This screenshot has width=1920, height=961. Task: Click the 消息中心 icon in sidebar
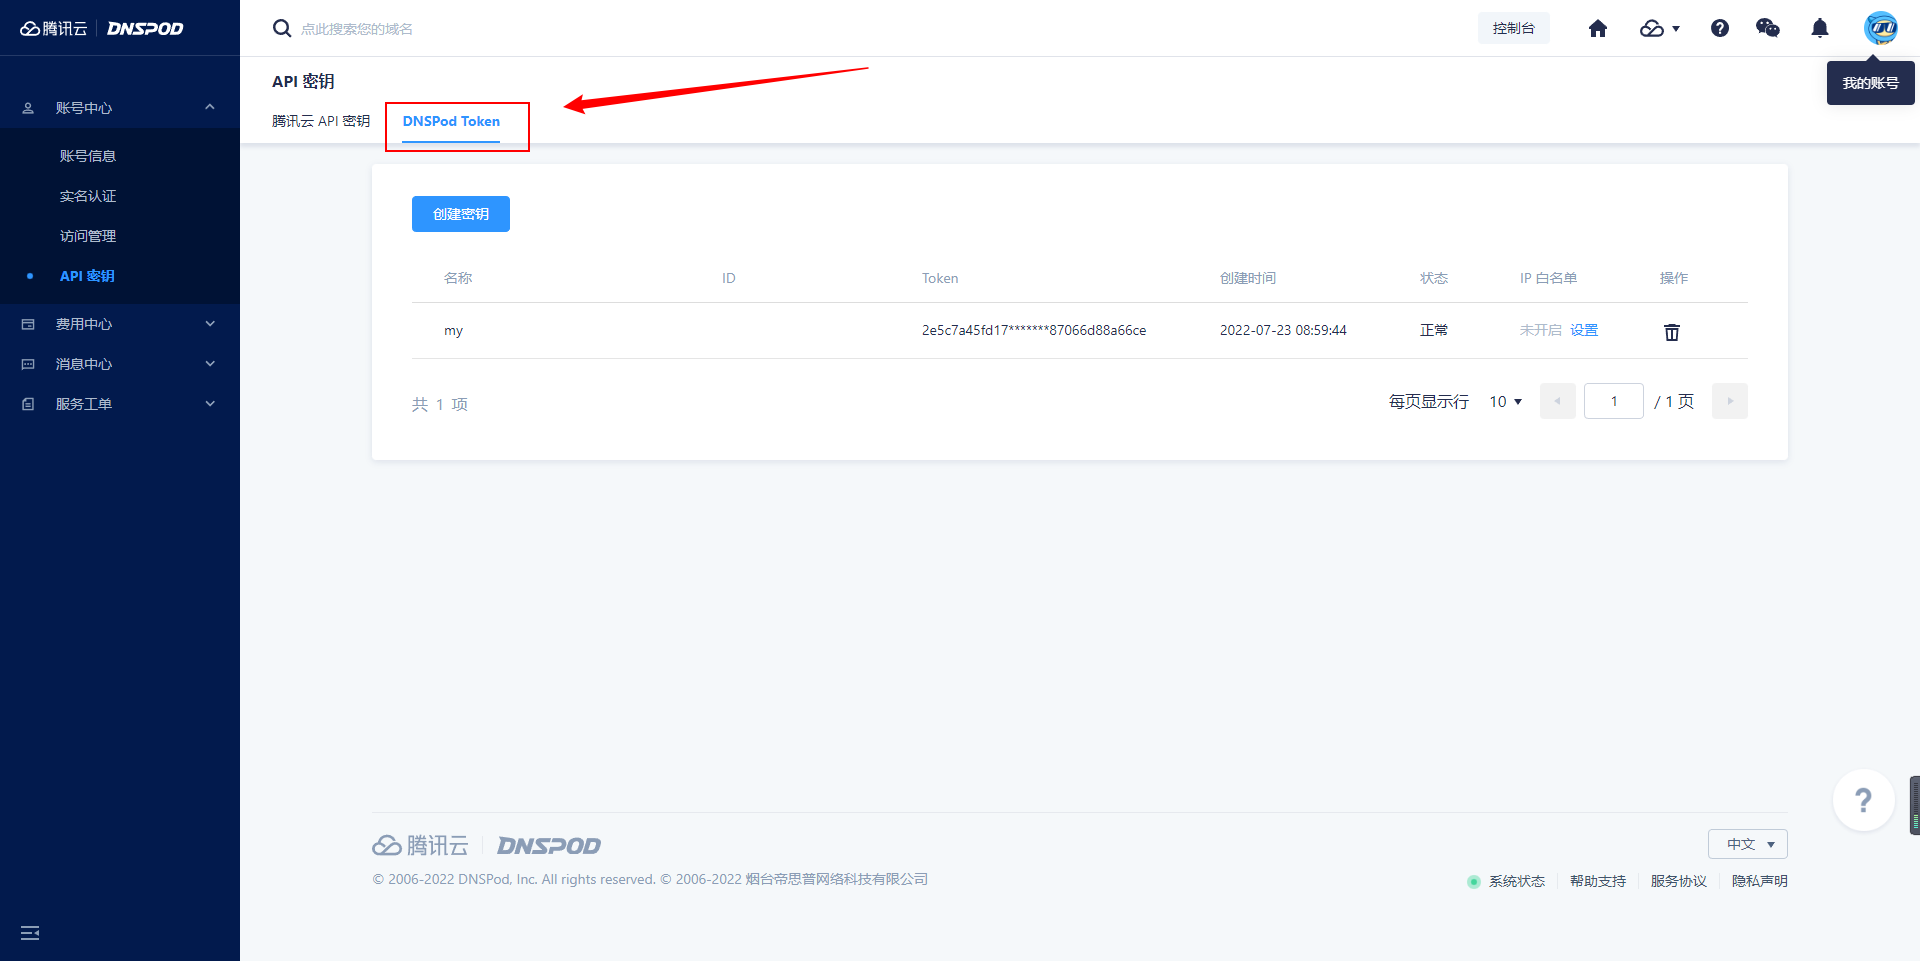tap(28, 364)
